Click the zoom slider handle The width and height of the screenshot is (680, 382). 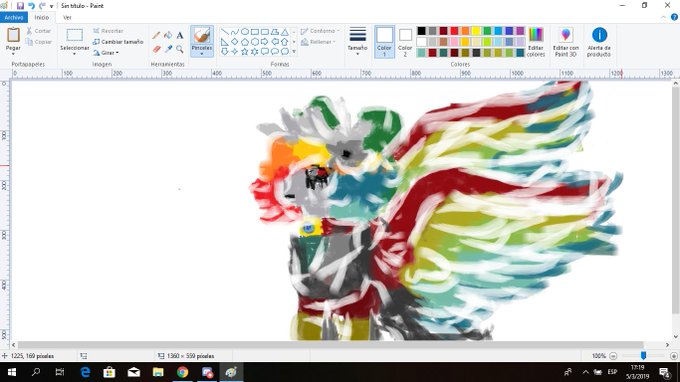[643, 356]
